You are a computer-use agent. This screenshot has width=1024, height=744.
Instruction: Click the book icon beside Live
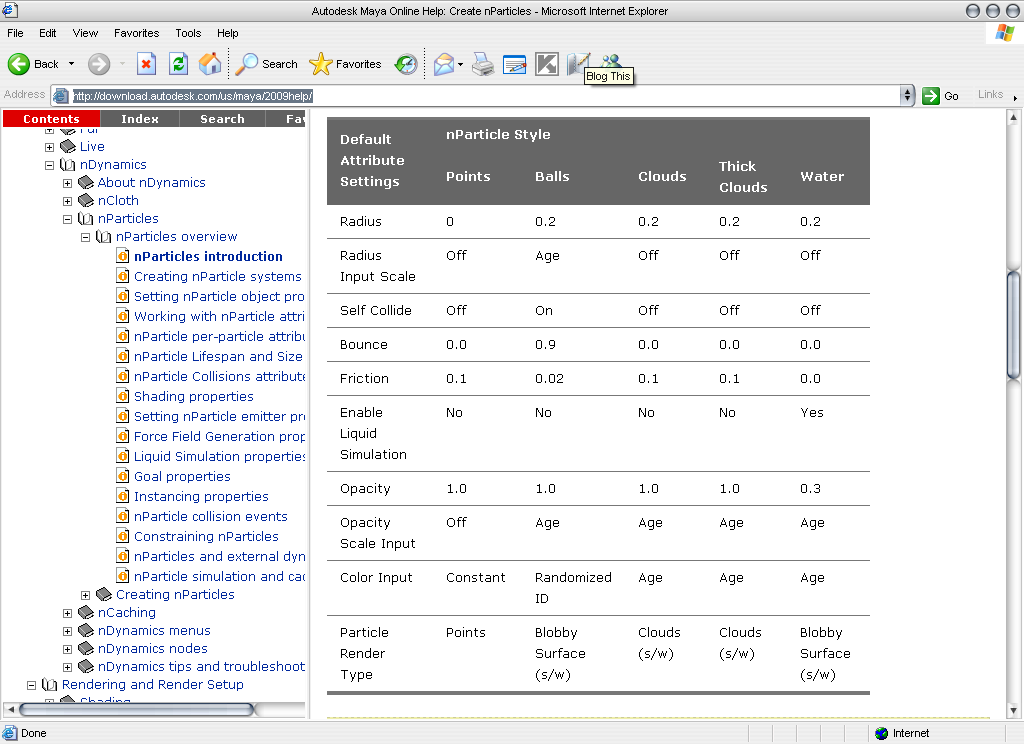68,146
